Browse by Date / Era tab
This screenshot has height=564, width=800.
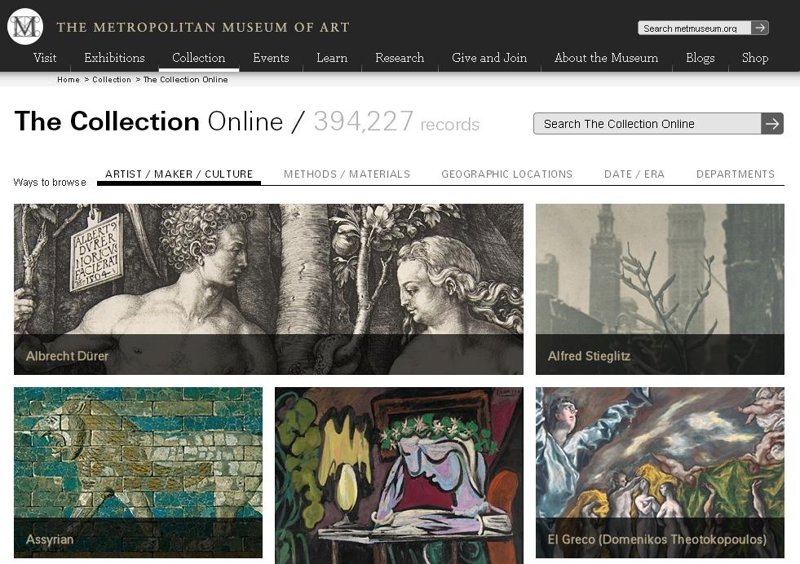[x=634, y=174]
